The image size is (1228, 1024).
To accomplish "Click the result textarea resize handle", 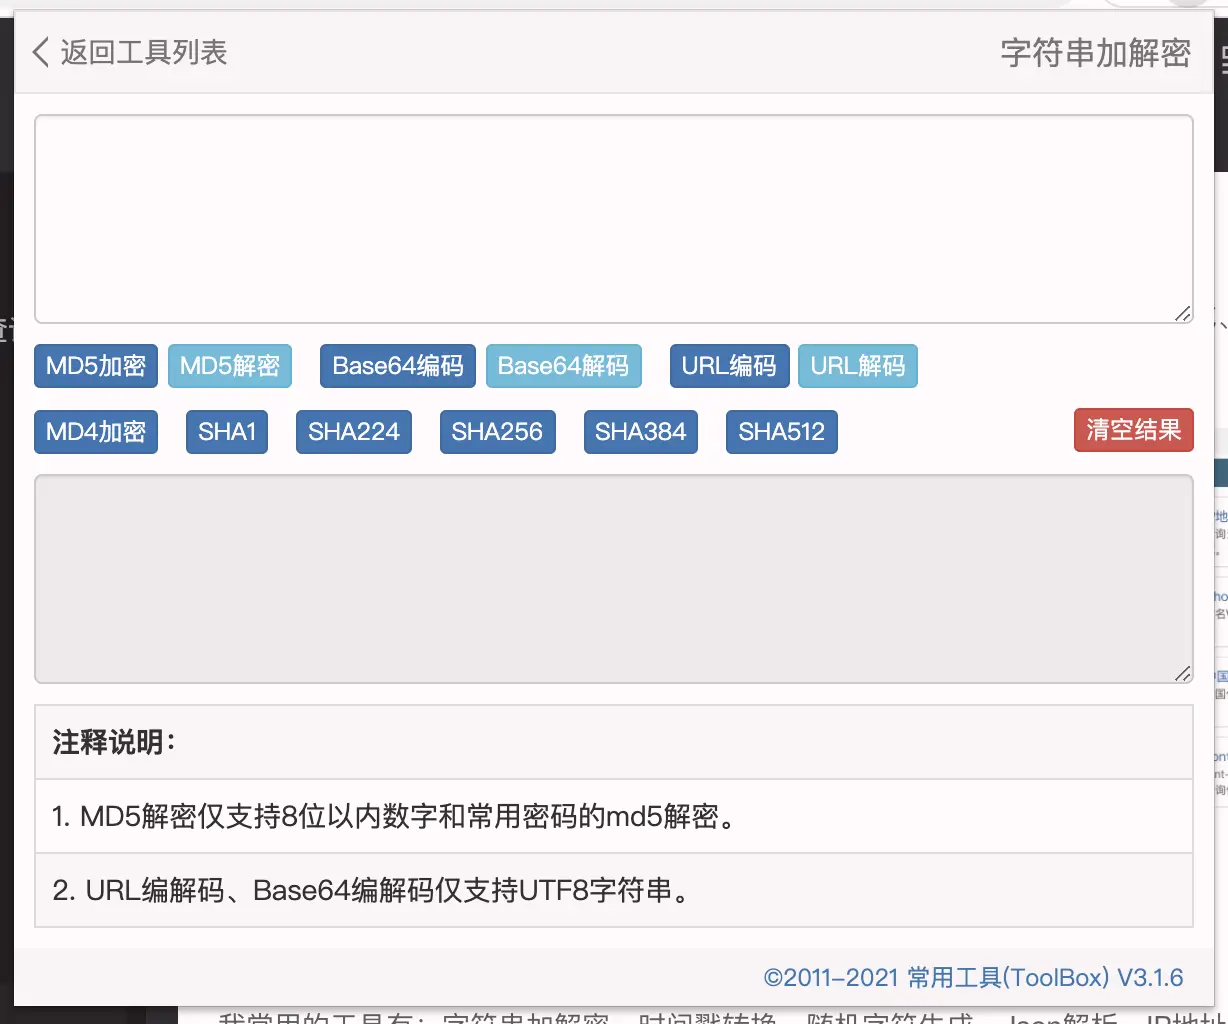I will 1182,673.
